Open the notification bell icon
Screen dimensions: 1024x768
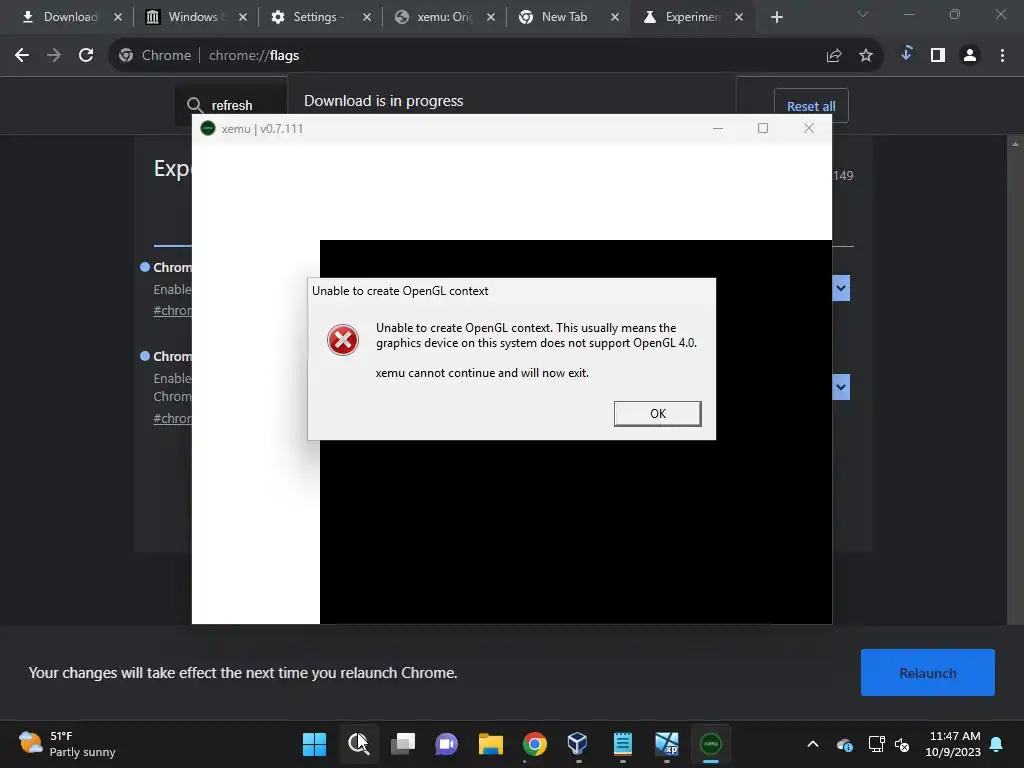pyautogui.click(x=997, y=744)
